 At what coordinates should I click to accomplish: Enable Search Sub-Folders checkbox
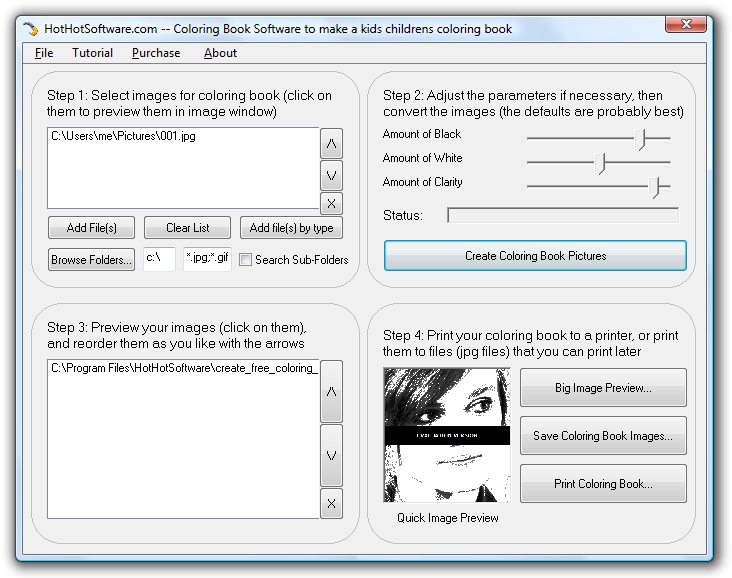(245, 260)
